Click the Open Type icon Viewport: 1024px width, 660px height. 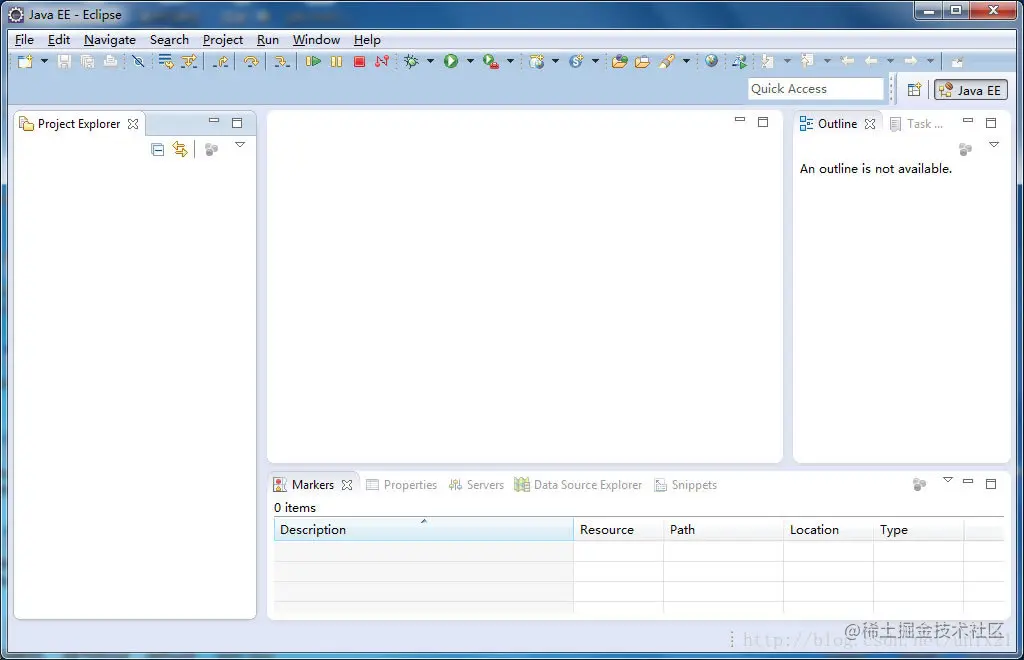pos(620,61)
